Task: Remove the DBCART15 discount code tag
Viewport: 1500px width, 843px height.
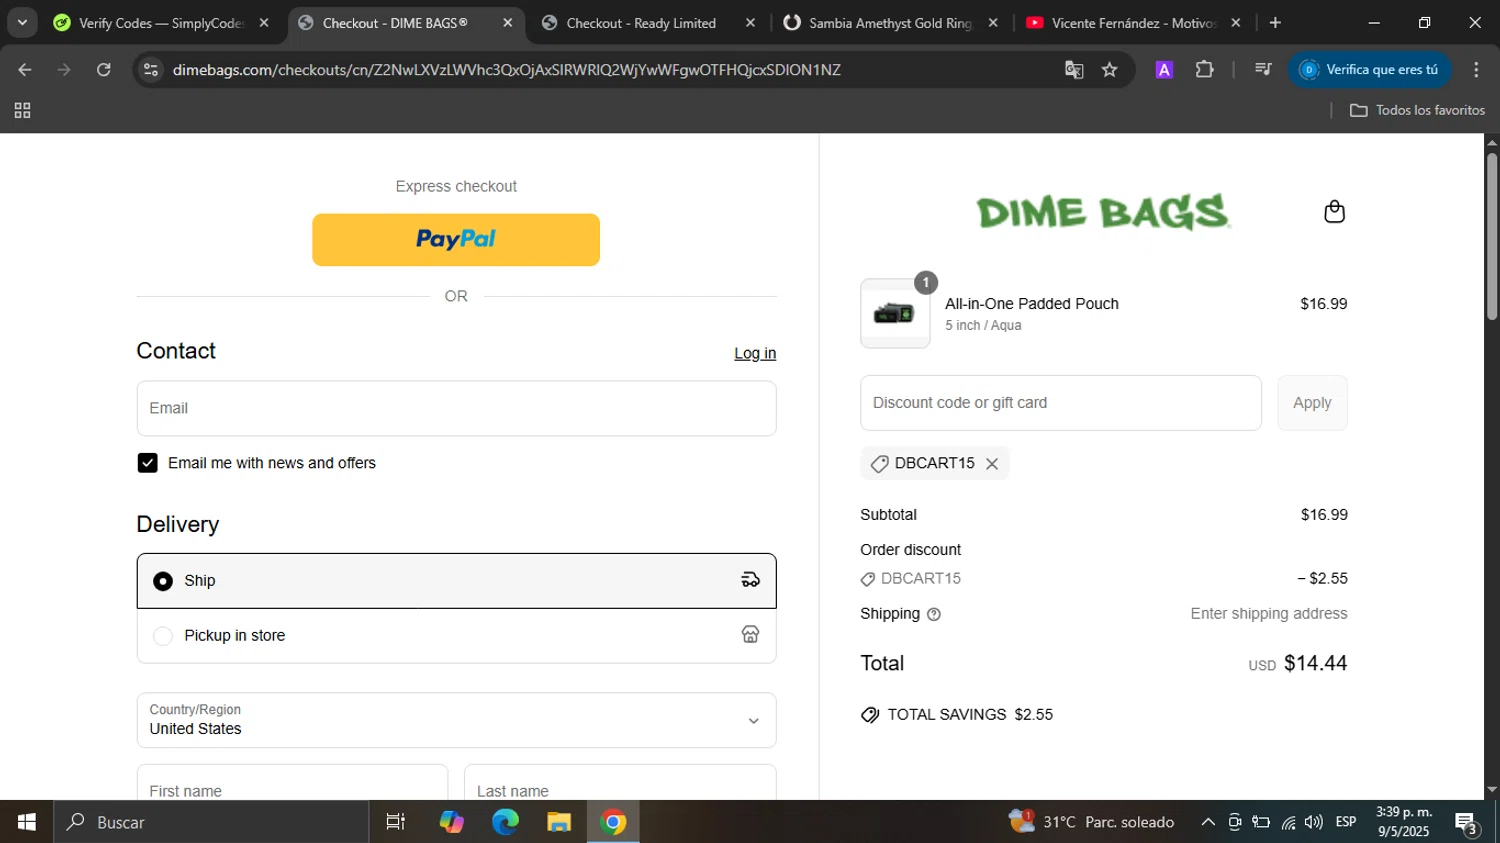Action: point(992,464)
